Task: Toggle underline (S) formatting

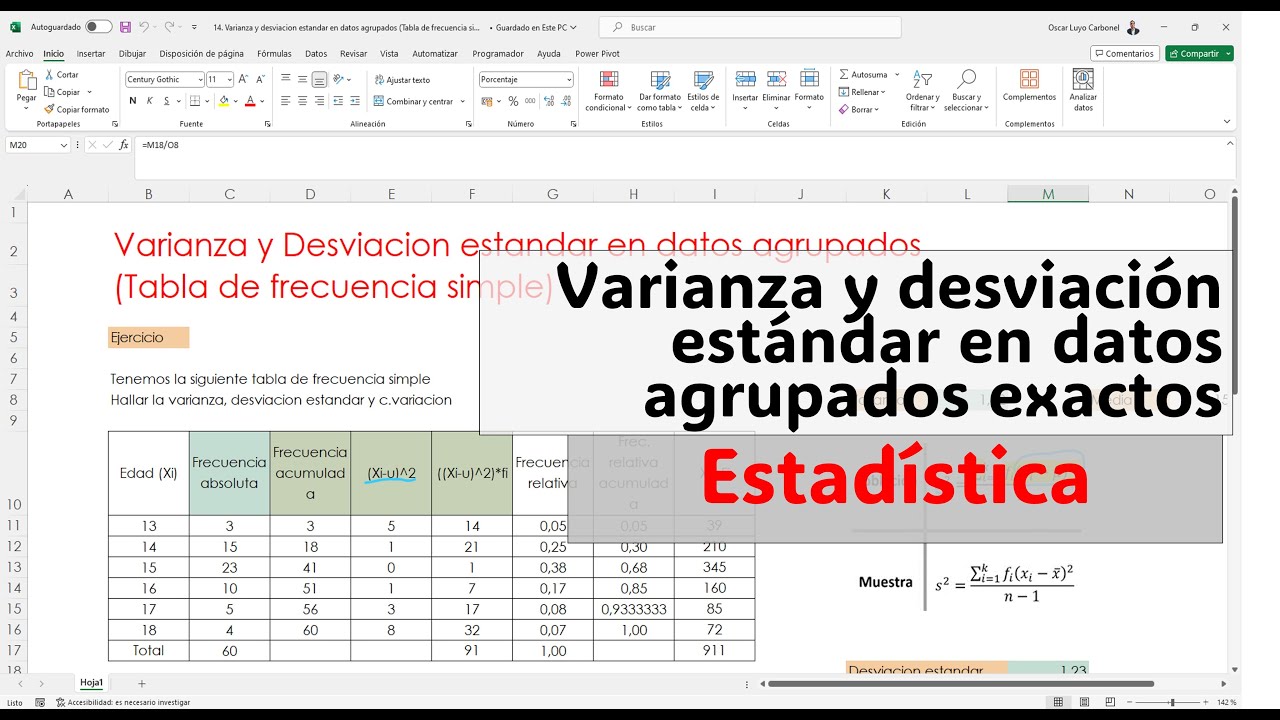Action: pos(167,101)
